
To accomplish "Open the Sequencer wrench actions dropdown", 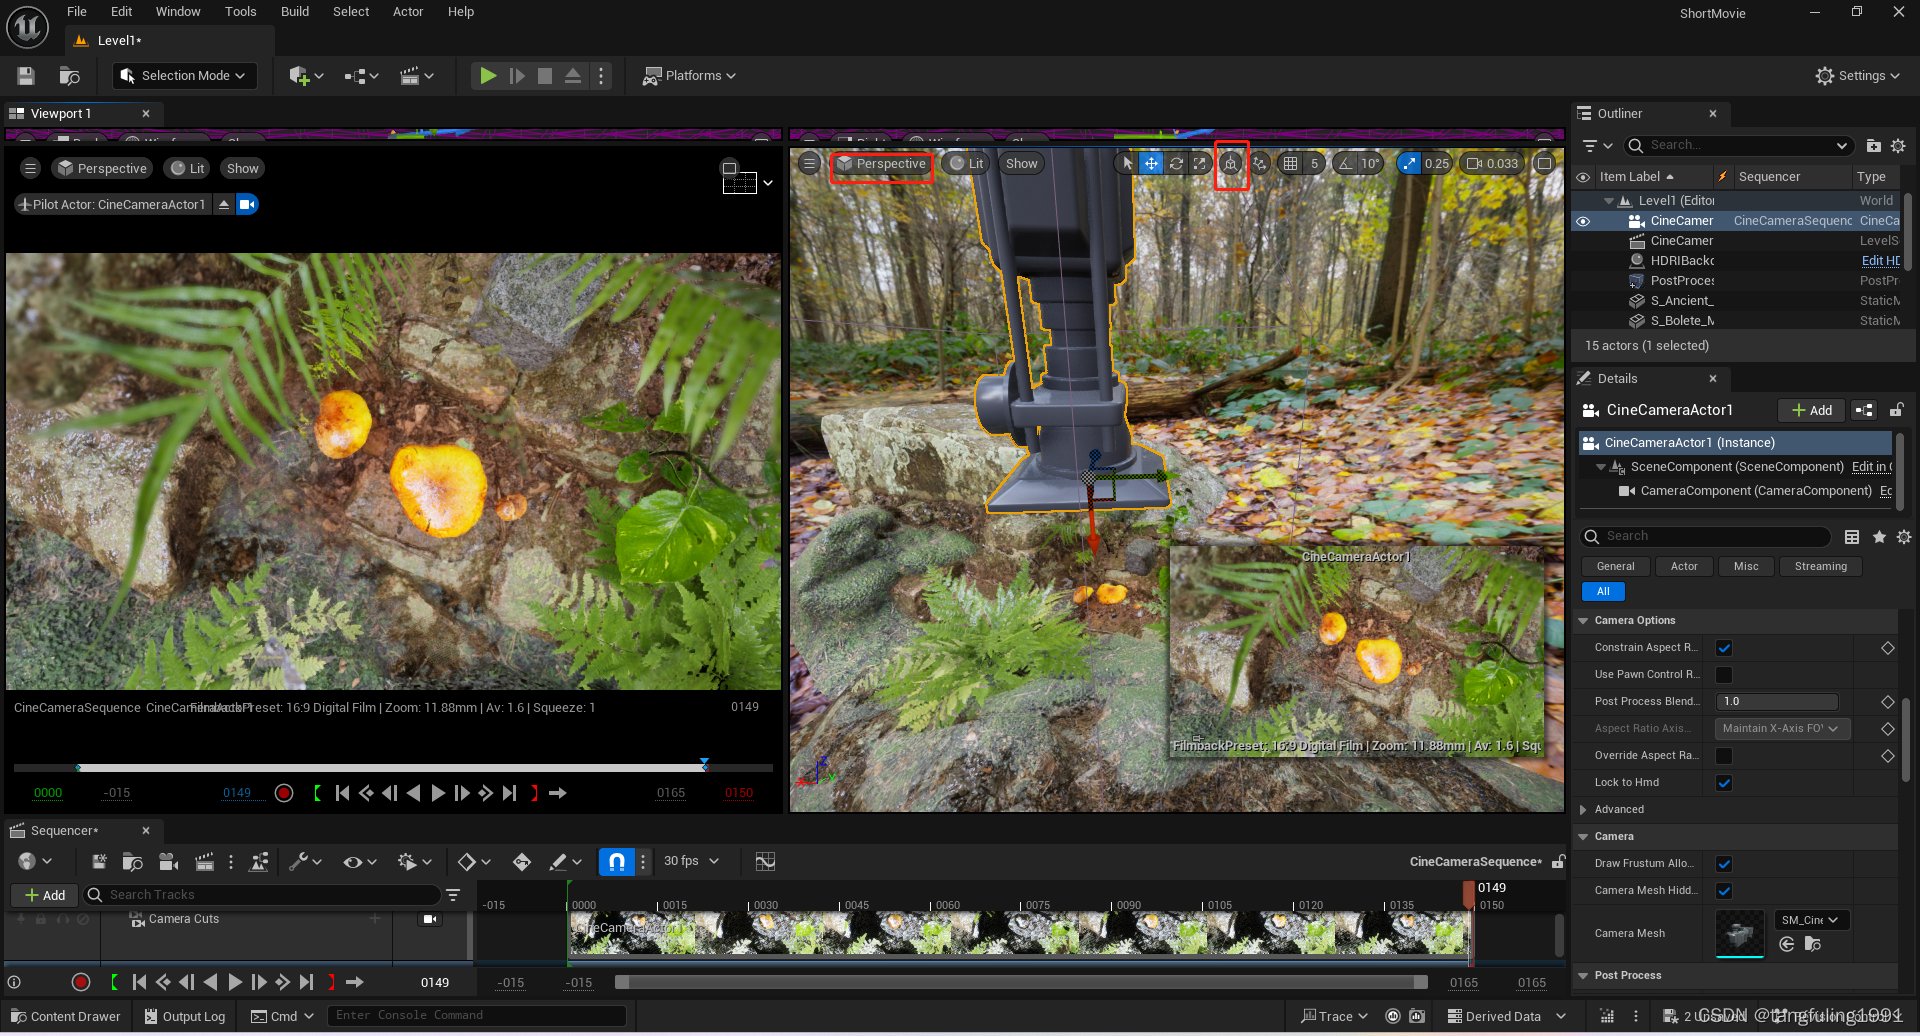I will tap(306, 861).
